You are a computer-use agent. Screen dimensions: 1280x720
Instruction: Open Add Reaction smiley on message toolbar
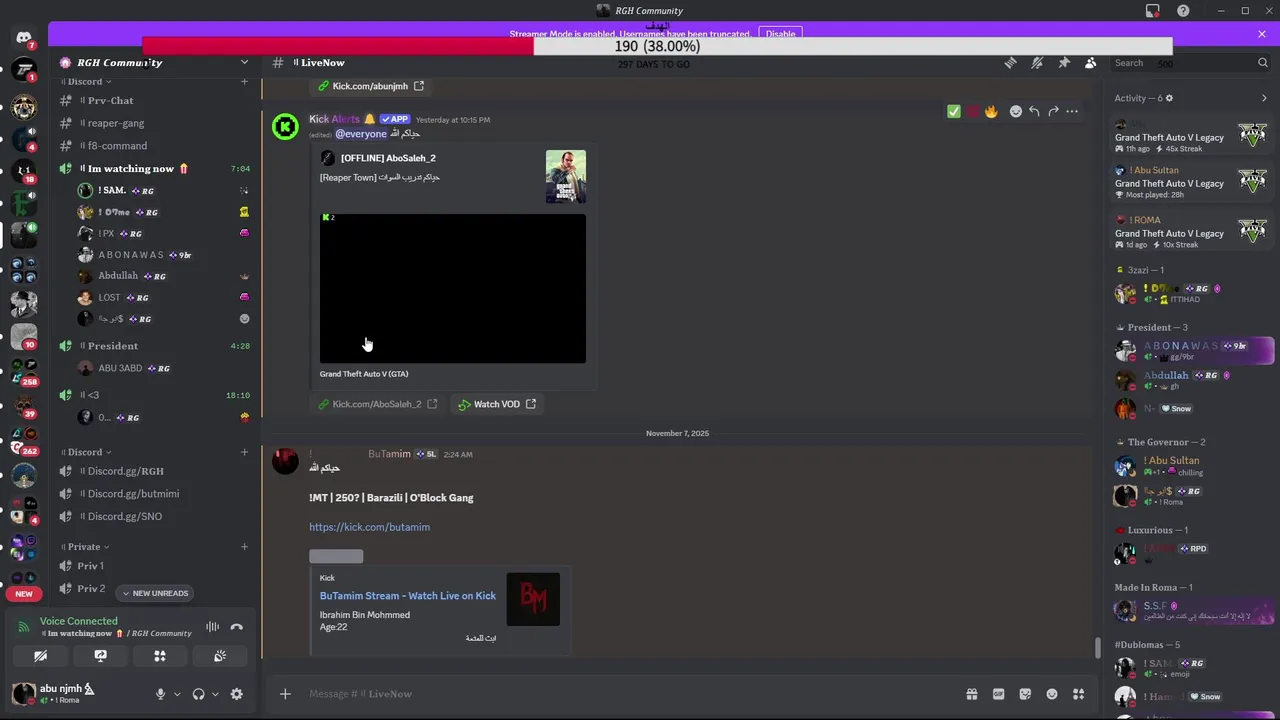point(1016,111)
